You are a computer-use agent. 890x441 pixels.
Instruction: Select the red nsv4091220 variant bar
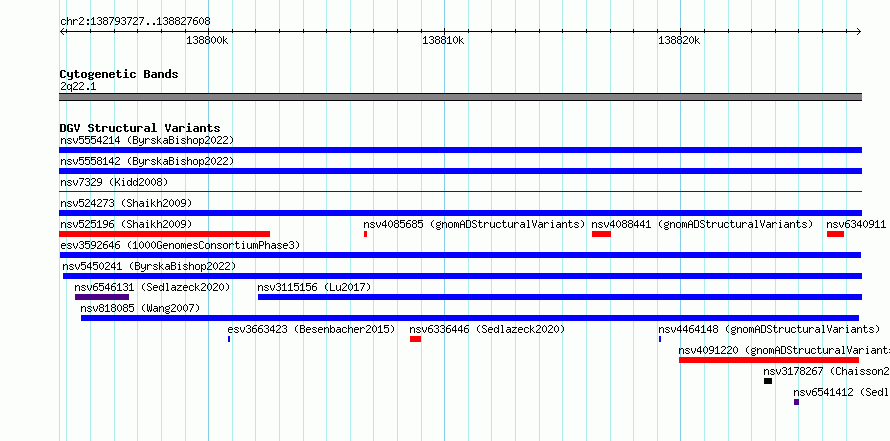pos(769,360)
